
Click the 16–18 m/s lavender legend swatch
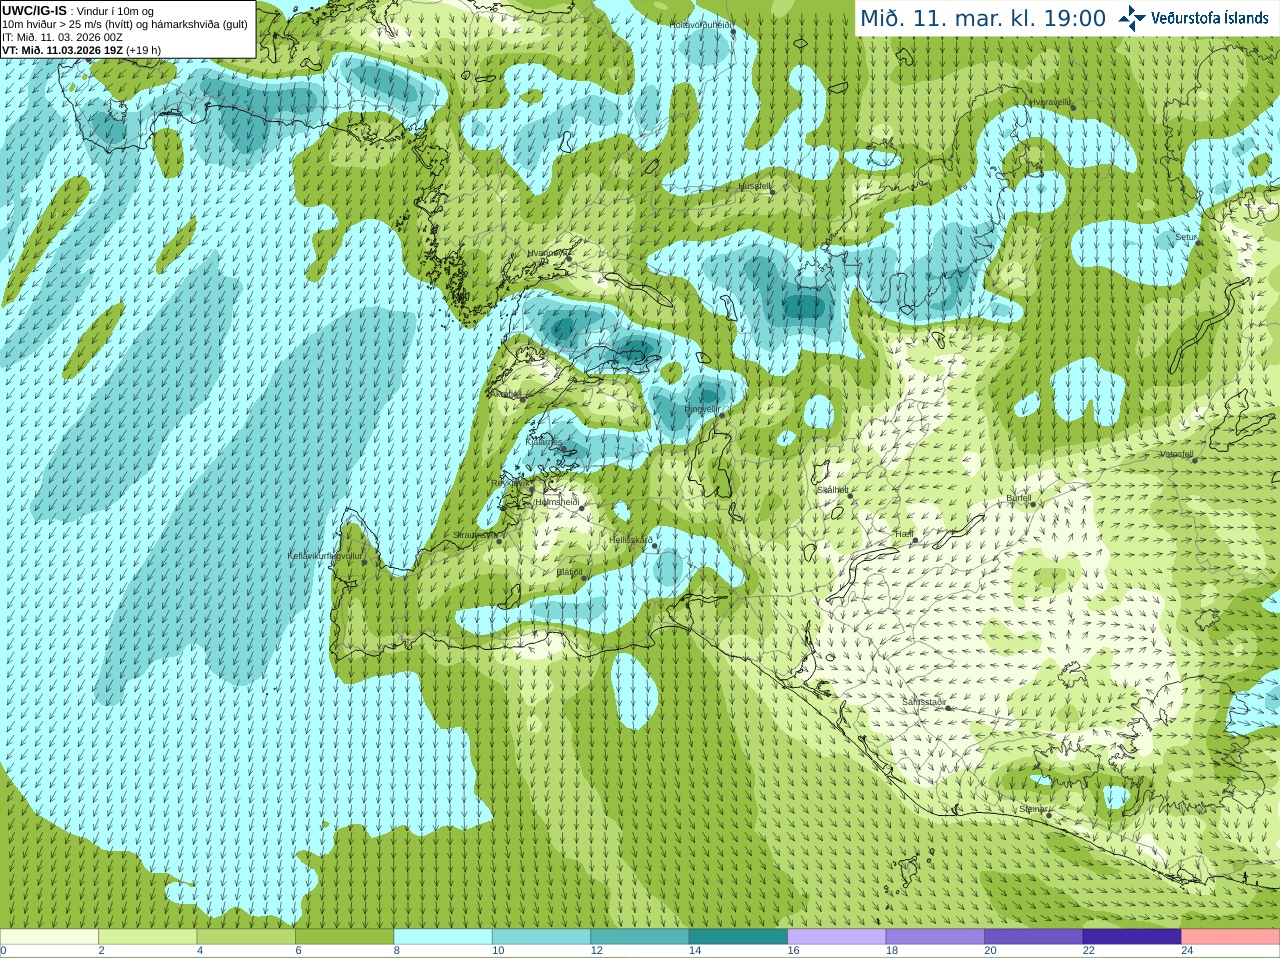[837, 936]
